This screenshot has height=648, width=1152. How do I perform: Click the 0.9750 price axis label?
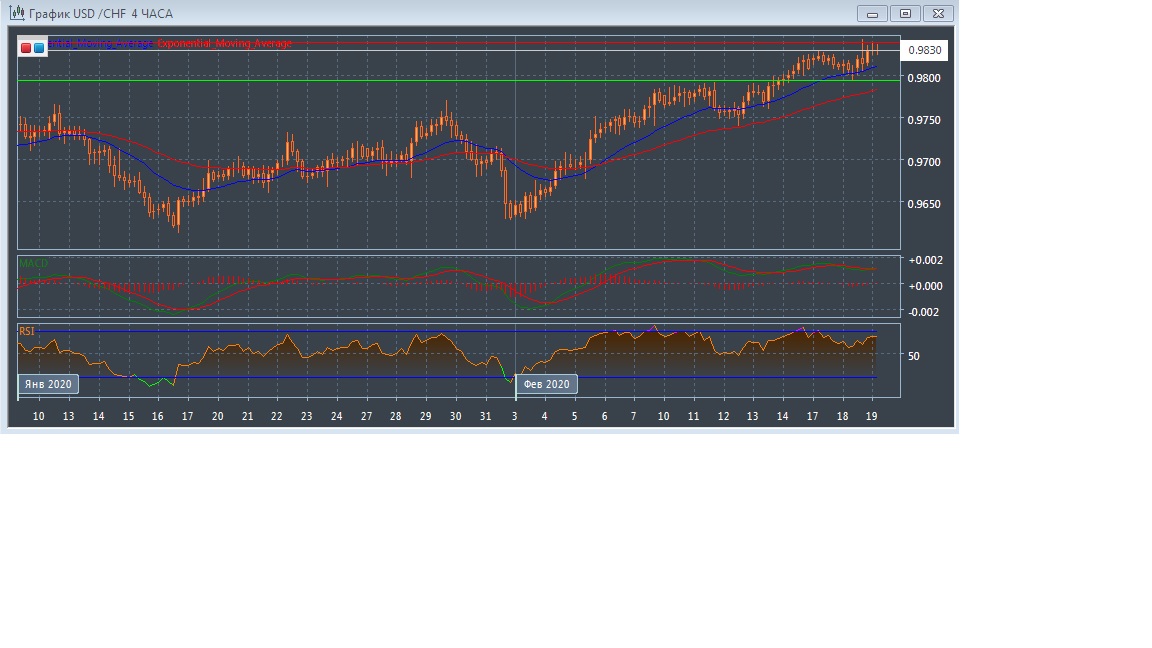[x=924, y=120]
